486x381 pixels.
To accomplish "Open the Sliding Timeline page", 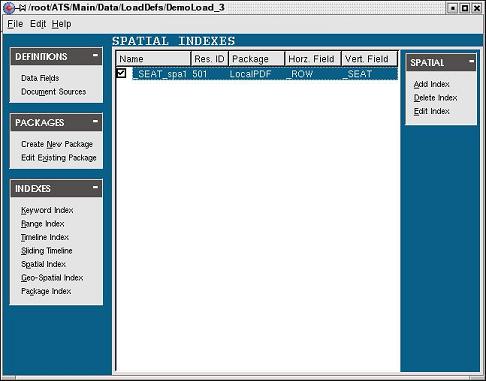I will tap(47, 251).
